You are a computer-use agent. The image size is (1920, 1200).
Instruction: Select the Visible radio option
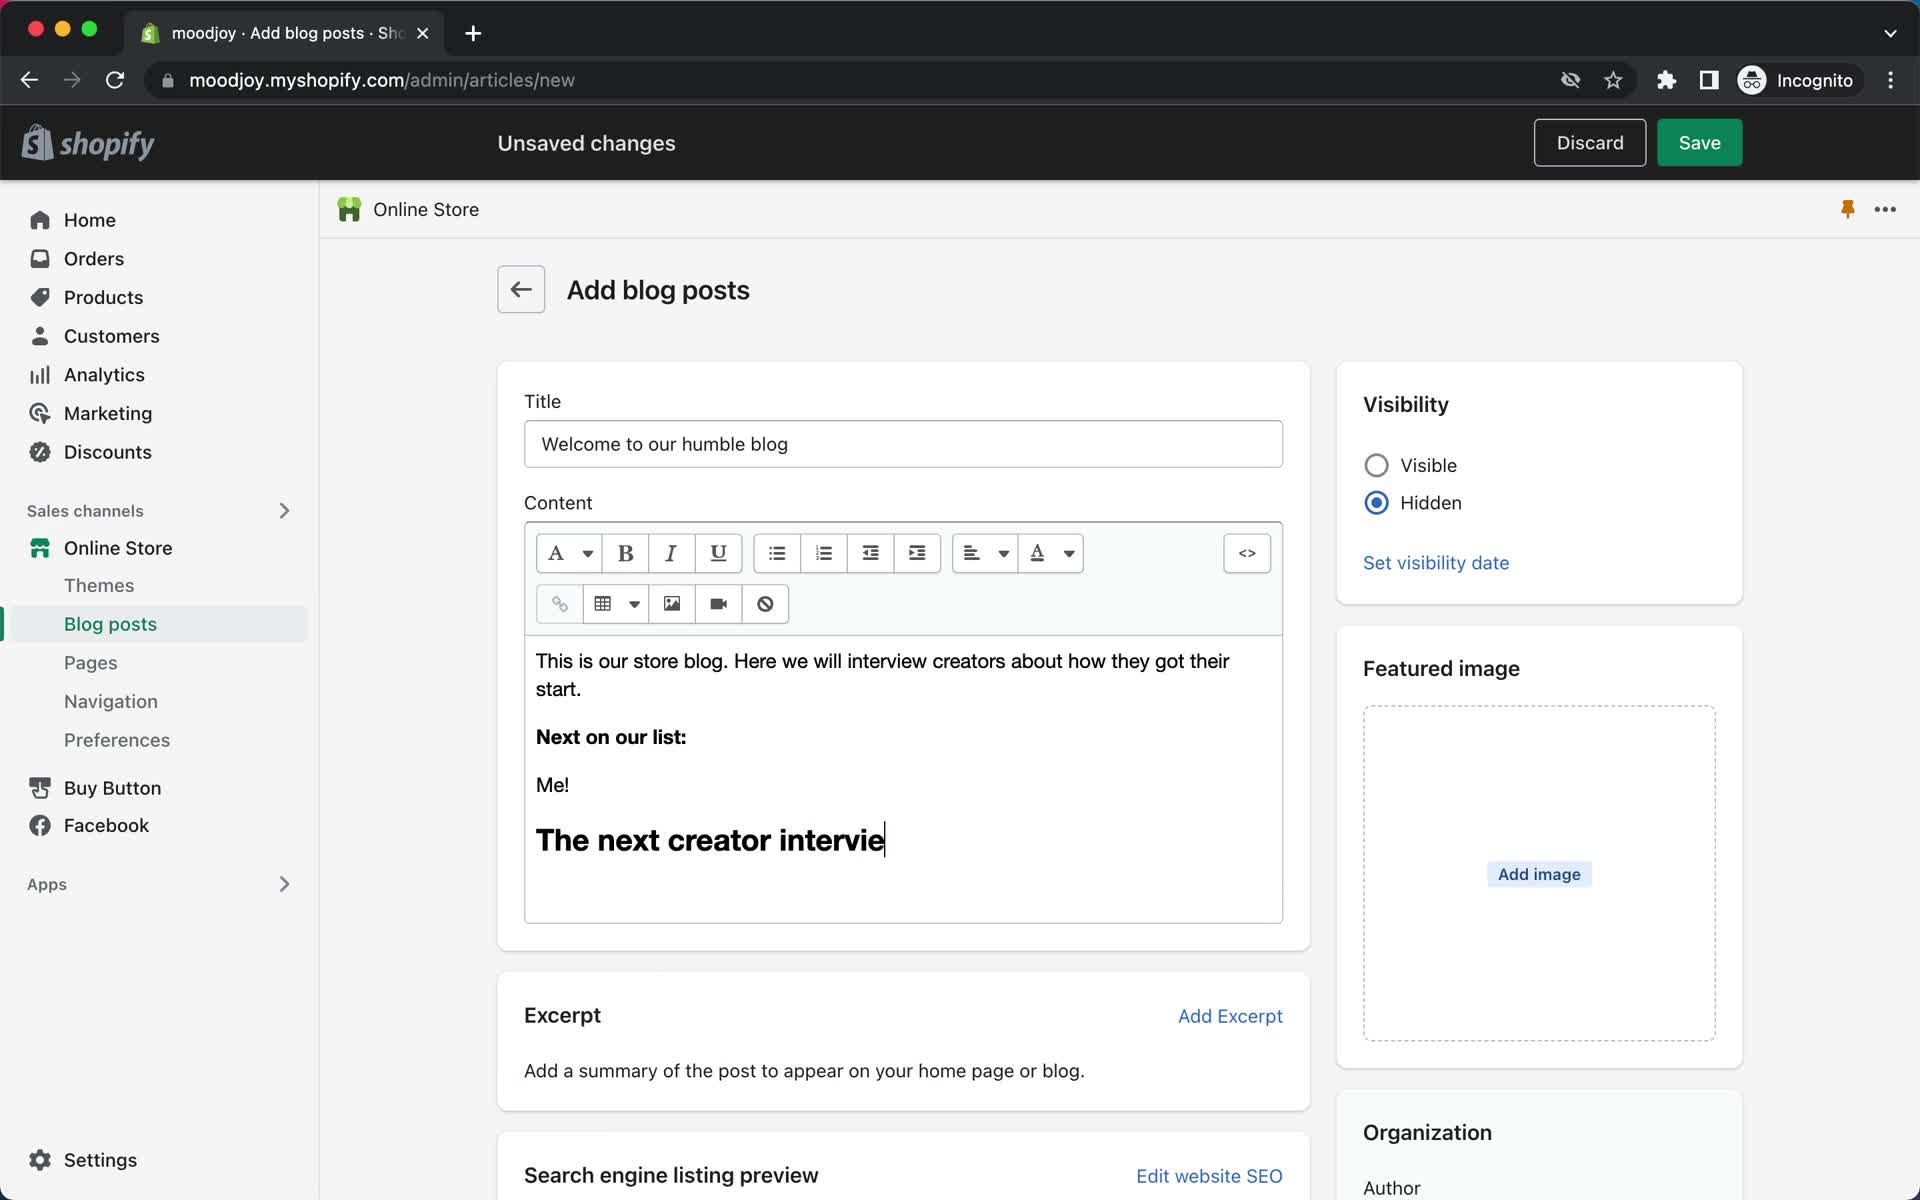(x=1376, y=465)
